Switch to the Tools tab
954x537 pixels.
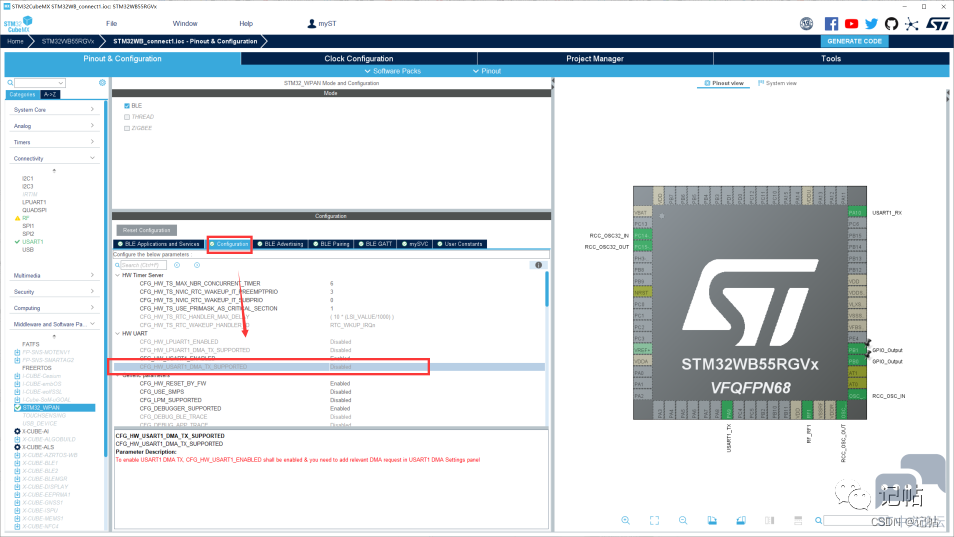831,58
